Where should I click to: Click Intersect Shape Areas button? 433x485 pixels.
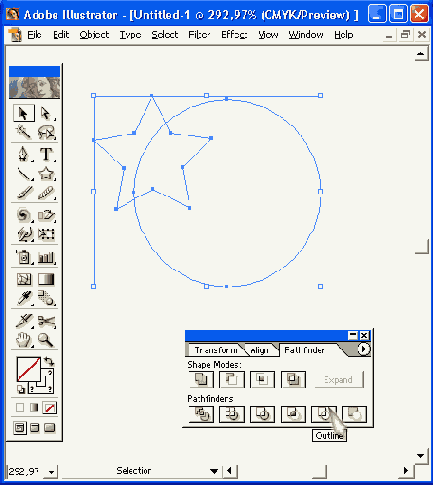pos(262,379)
